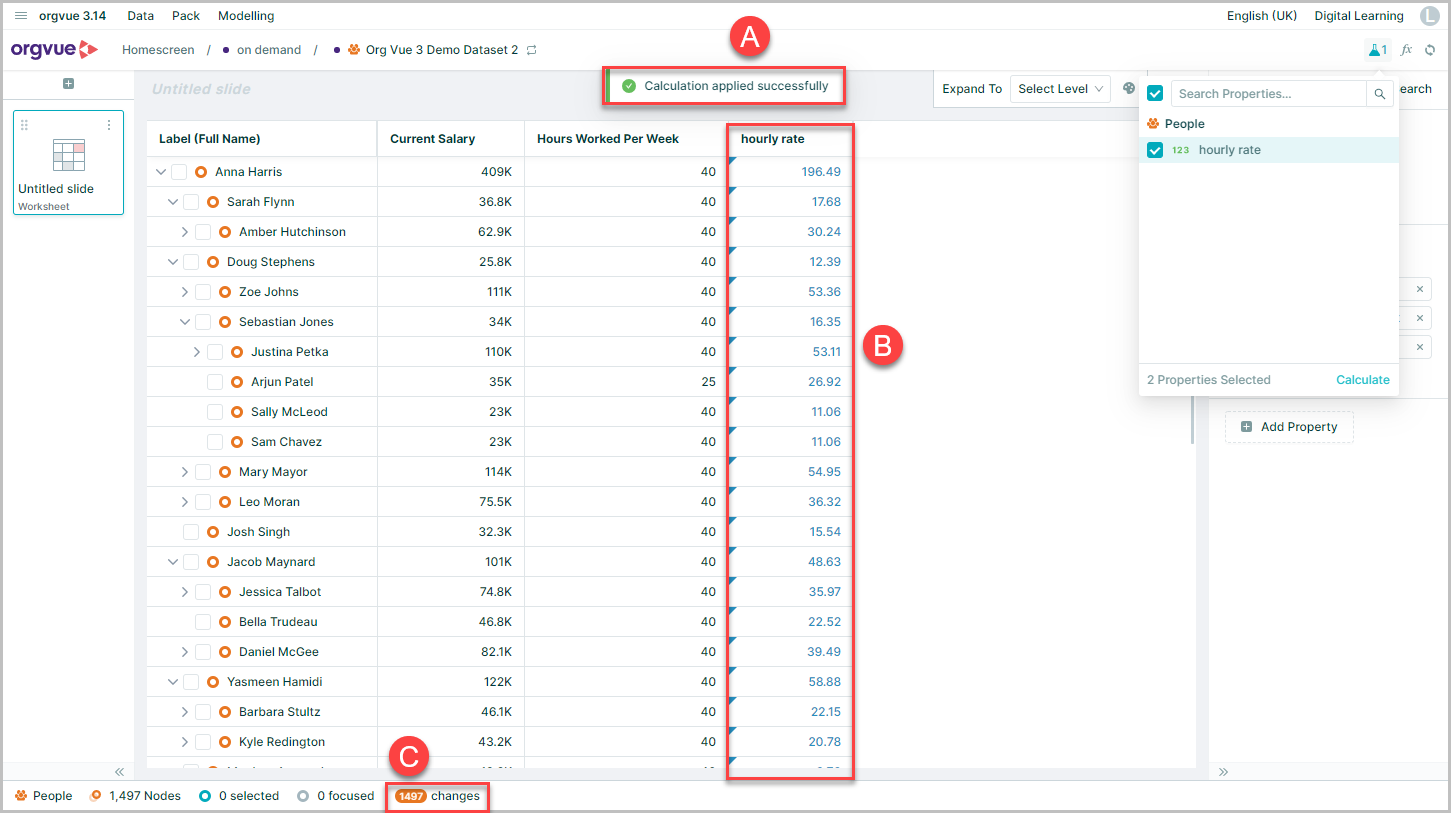Open the colour palette icon
The image size is (1451, 813).
point(1129,88)
